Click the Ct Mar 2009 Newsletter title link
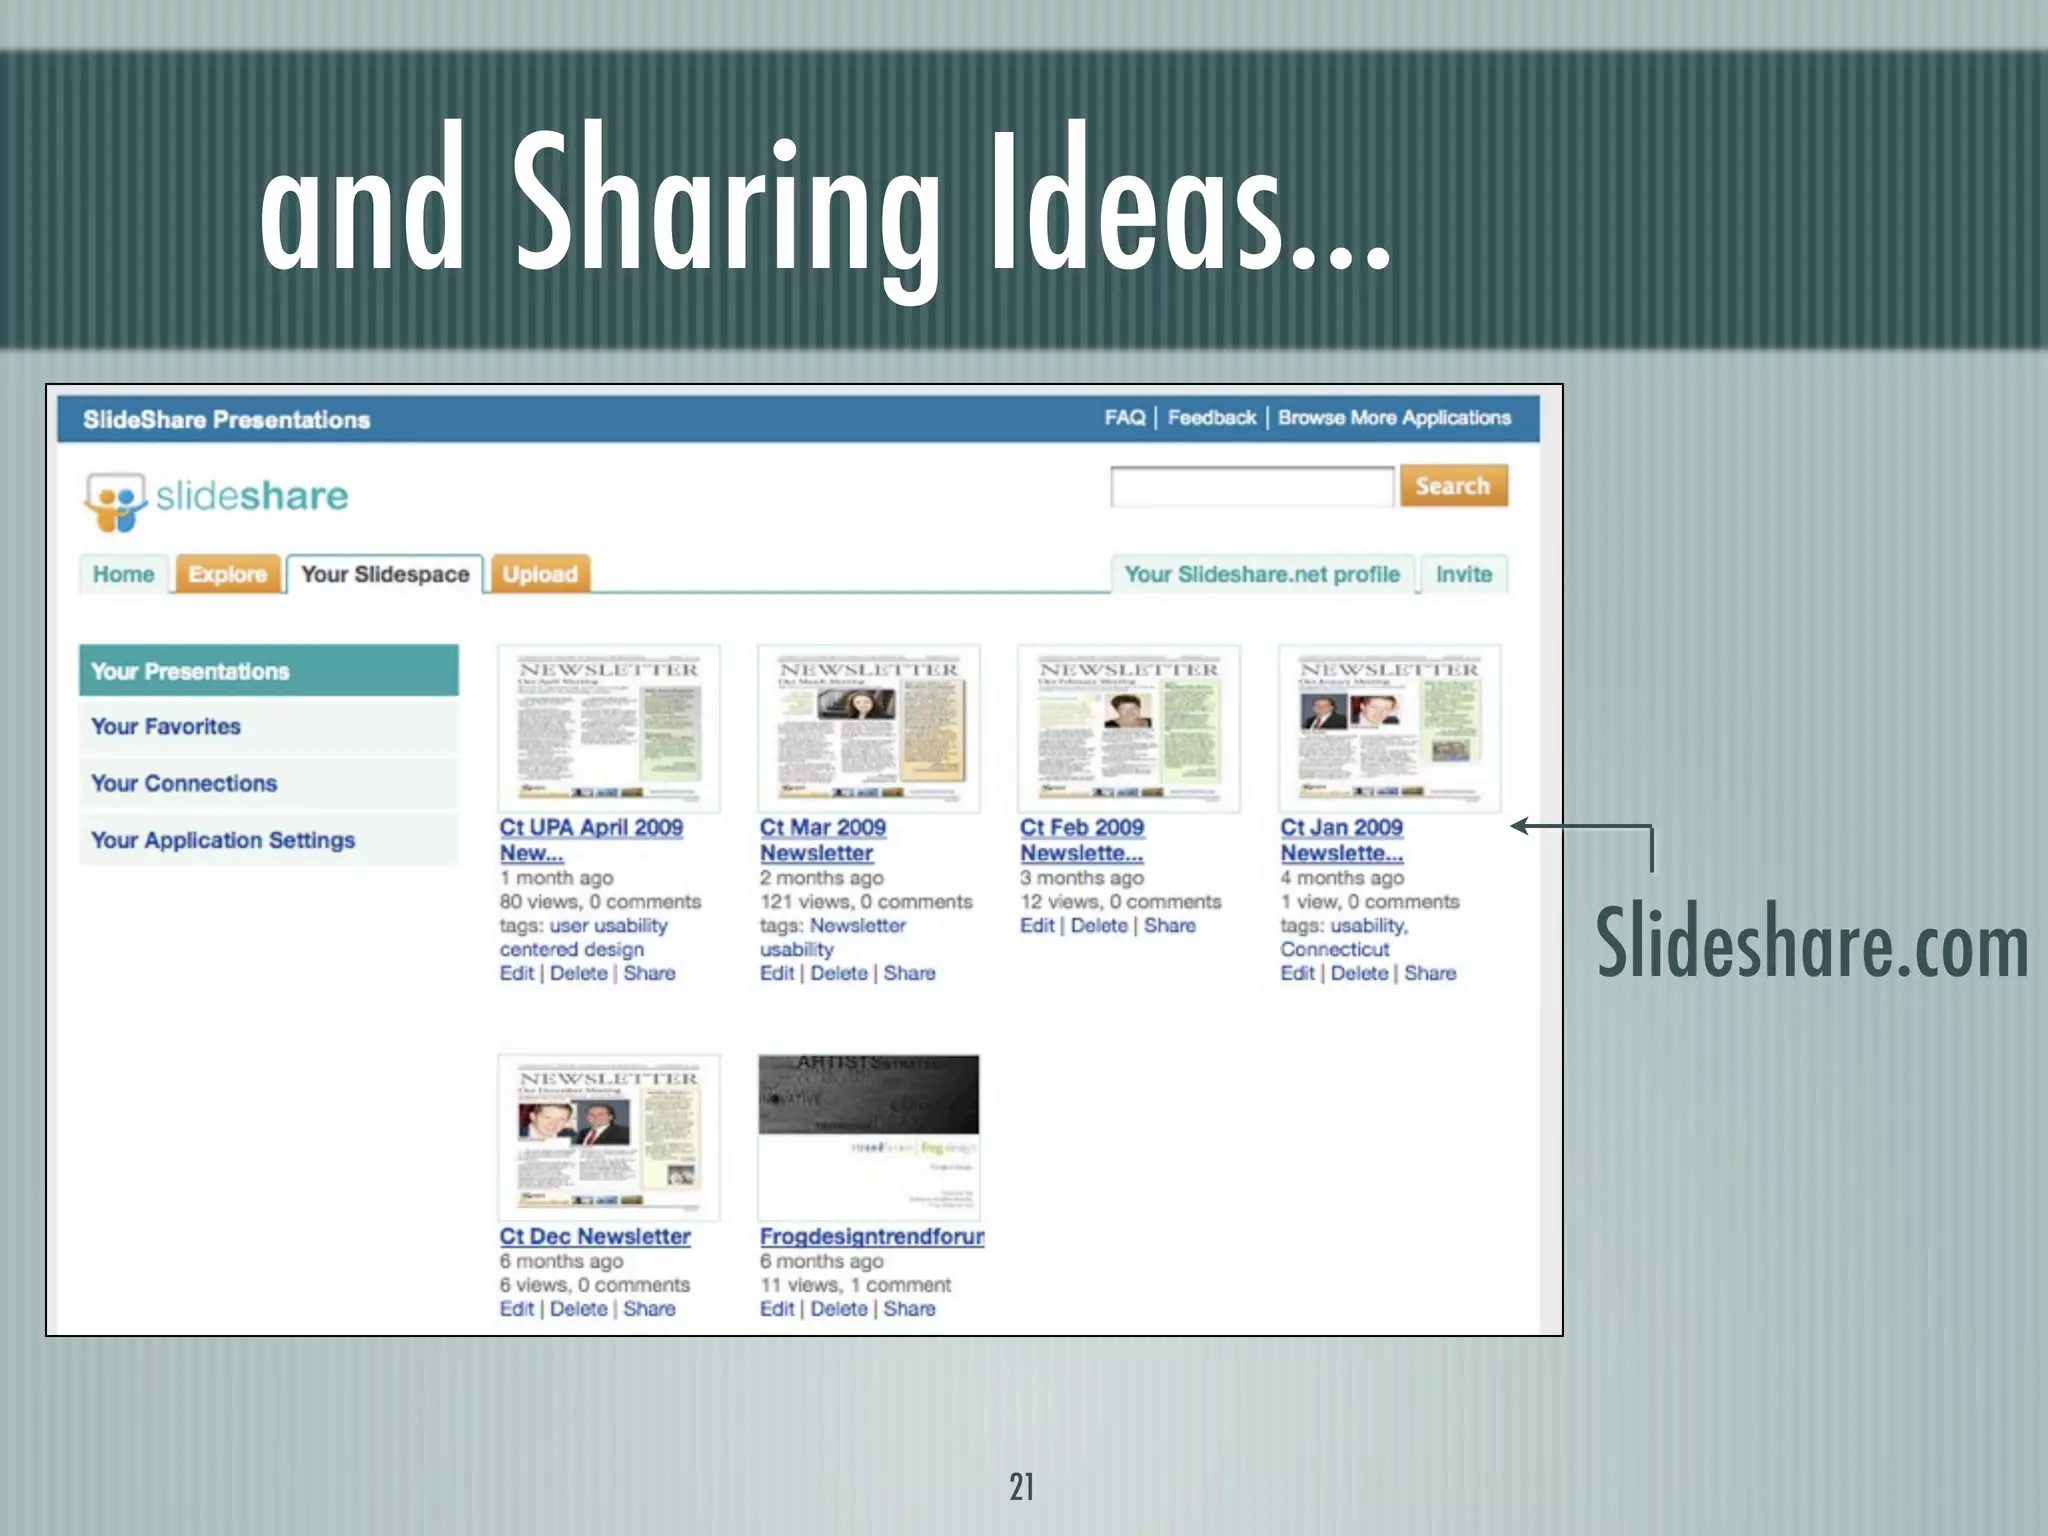Screen dimensions: 2048x1536 [823, 840]
